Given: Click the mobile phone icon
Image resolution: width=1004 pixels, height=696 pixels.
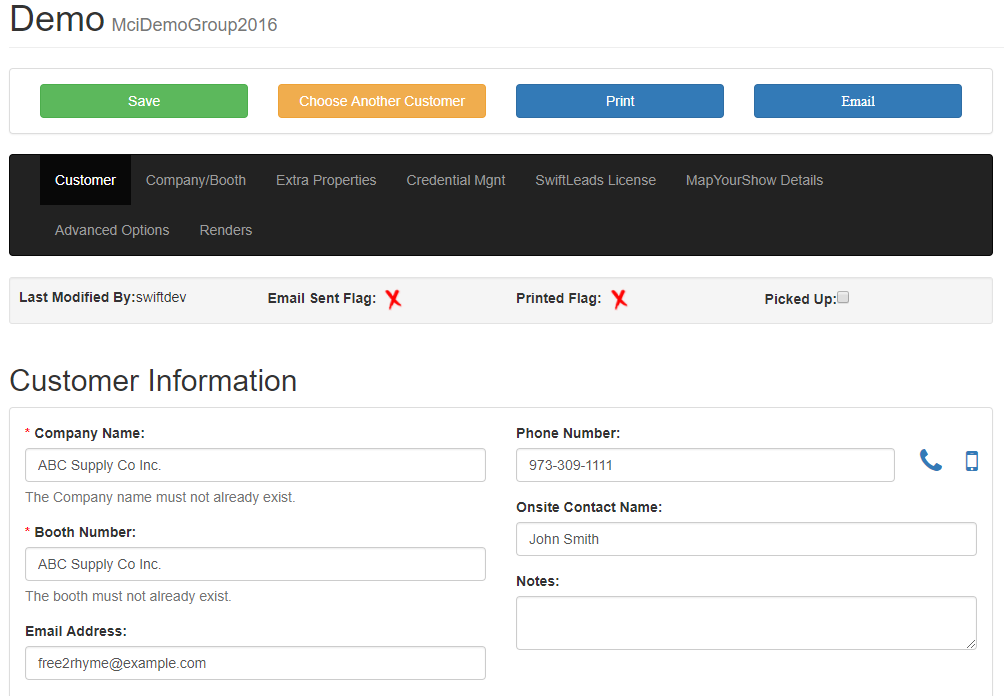Looking at the screenshot, I should click(971, 461).
